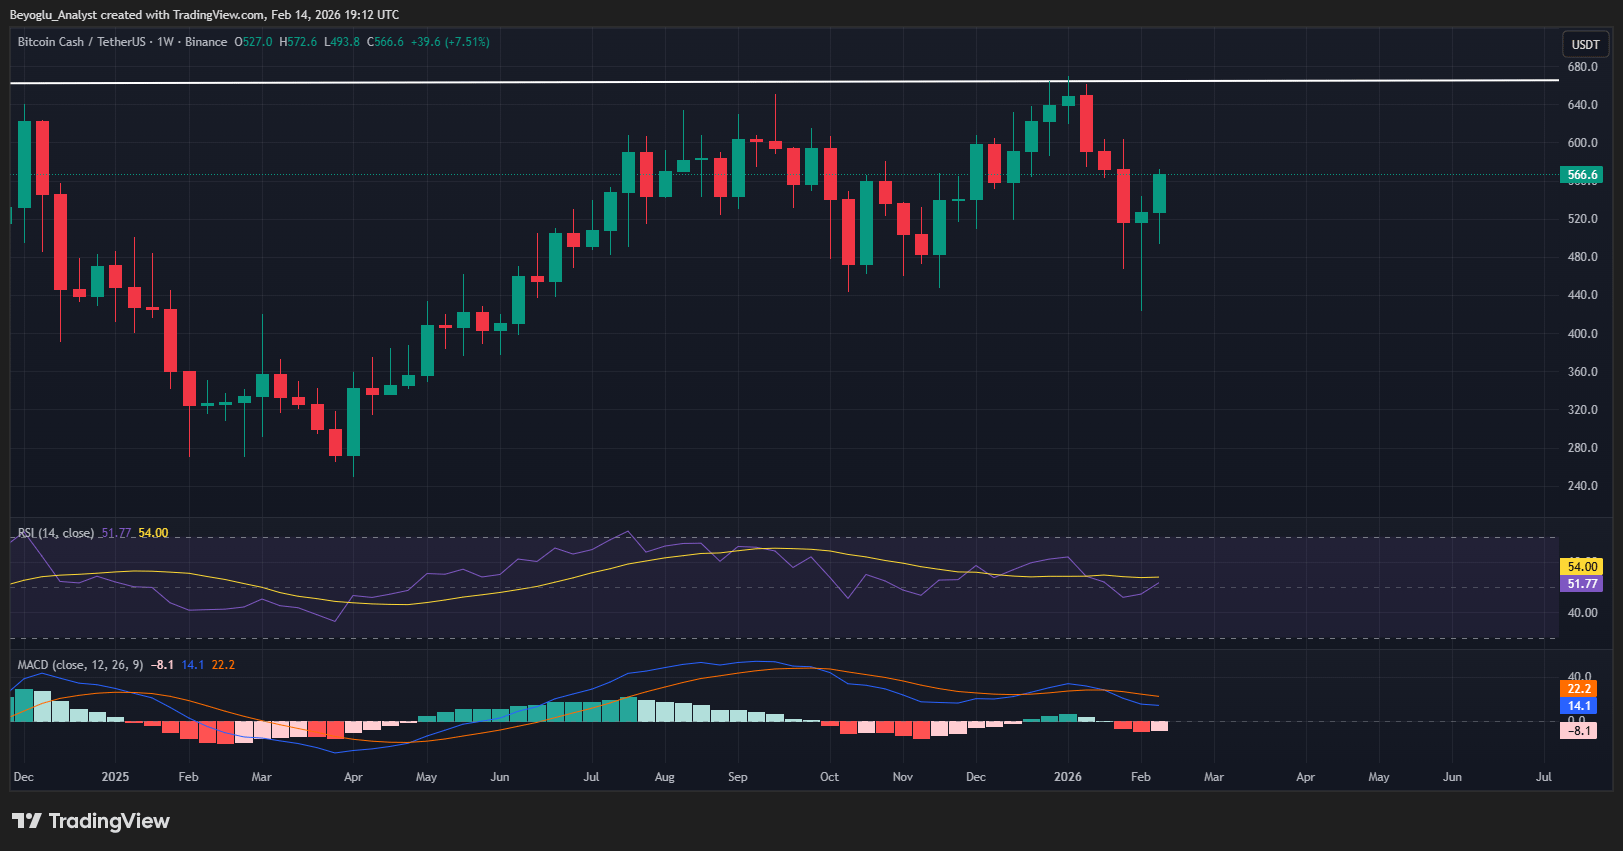Click the Oct label on time axis
Viewport: 1623px width, 851px height.
pyautogui.click(x=830, y=777)
